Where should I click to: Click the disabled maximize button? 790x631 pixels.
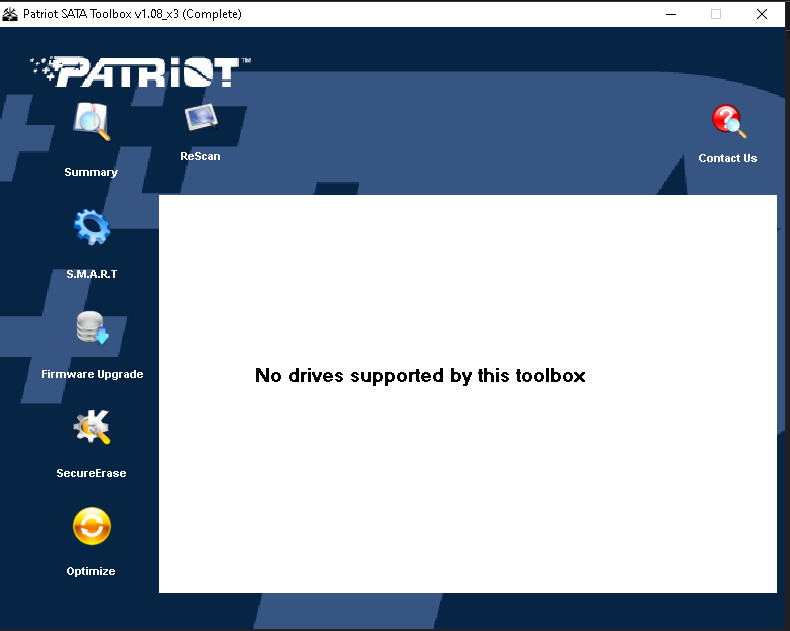tap(716, 14)
